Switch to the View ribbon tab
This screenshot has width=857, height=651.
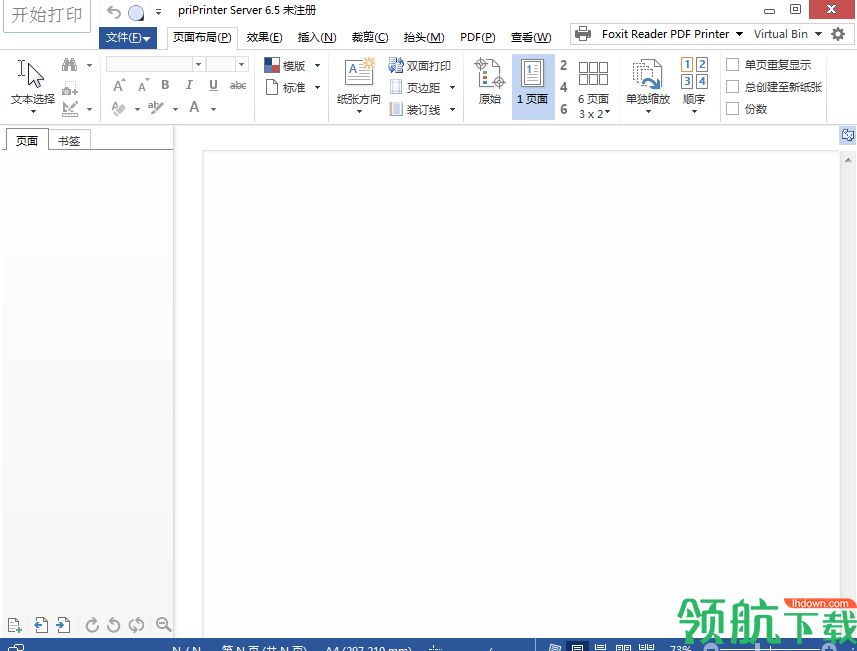(x=531, y=37)
